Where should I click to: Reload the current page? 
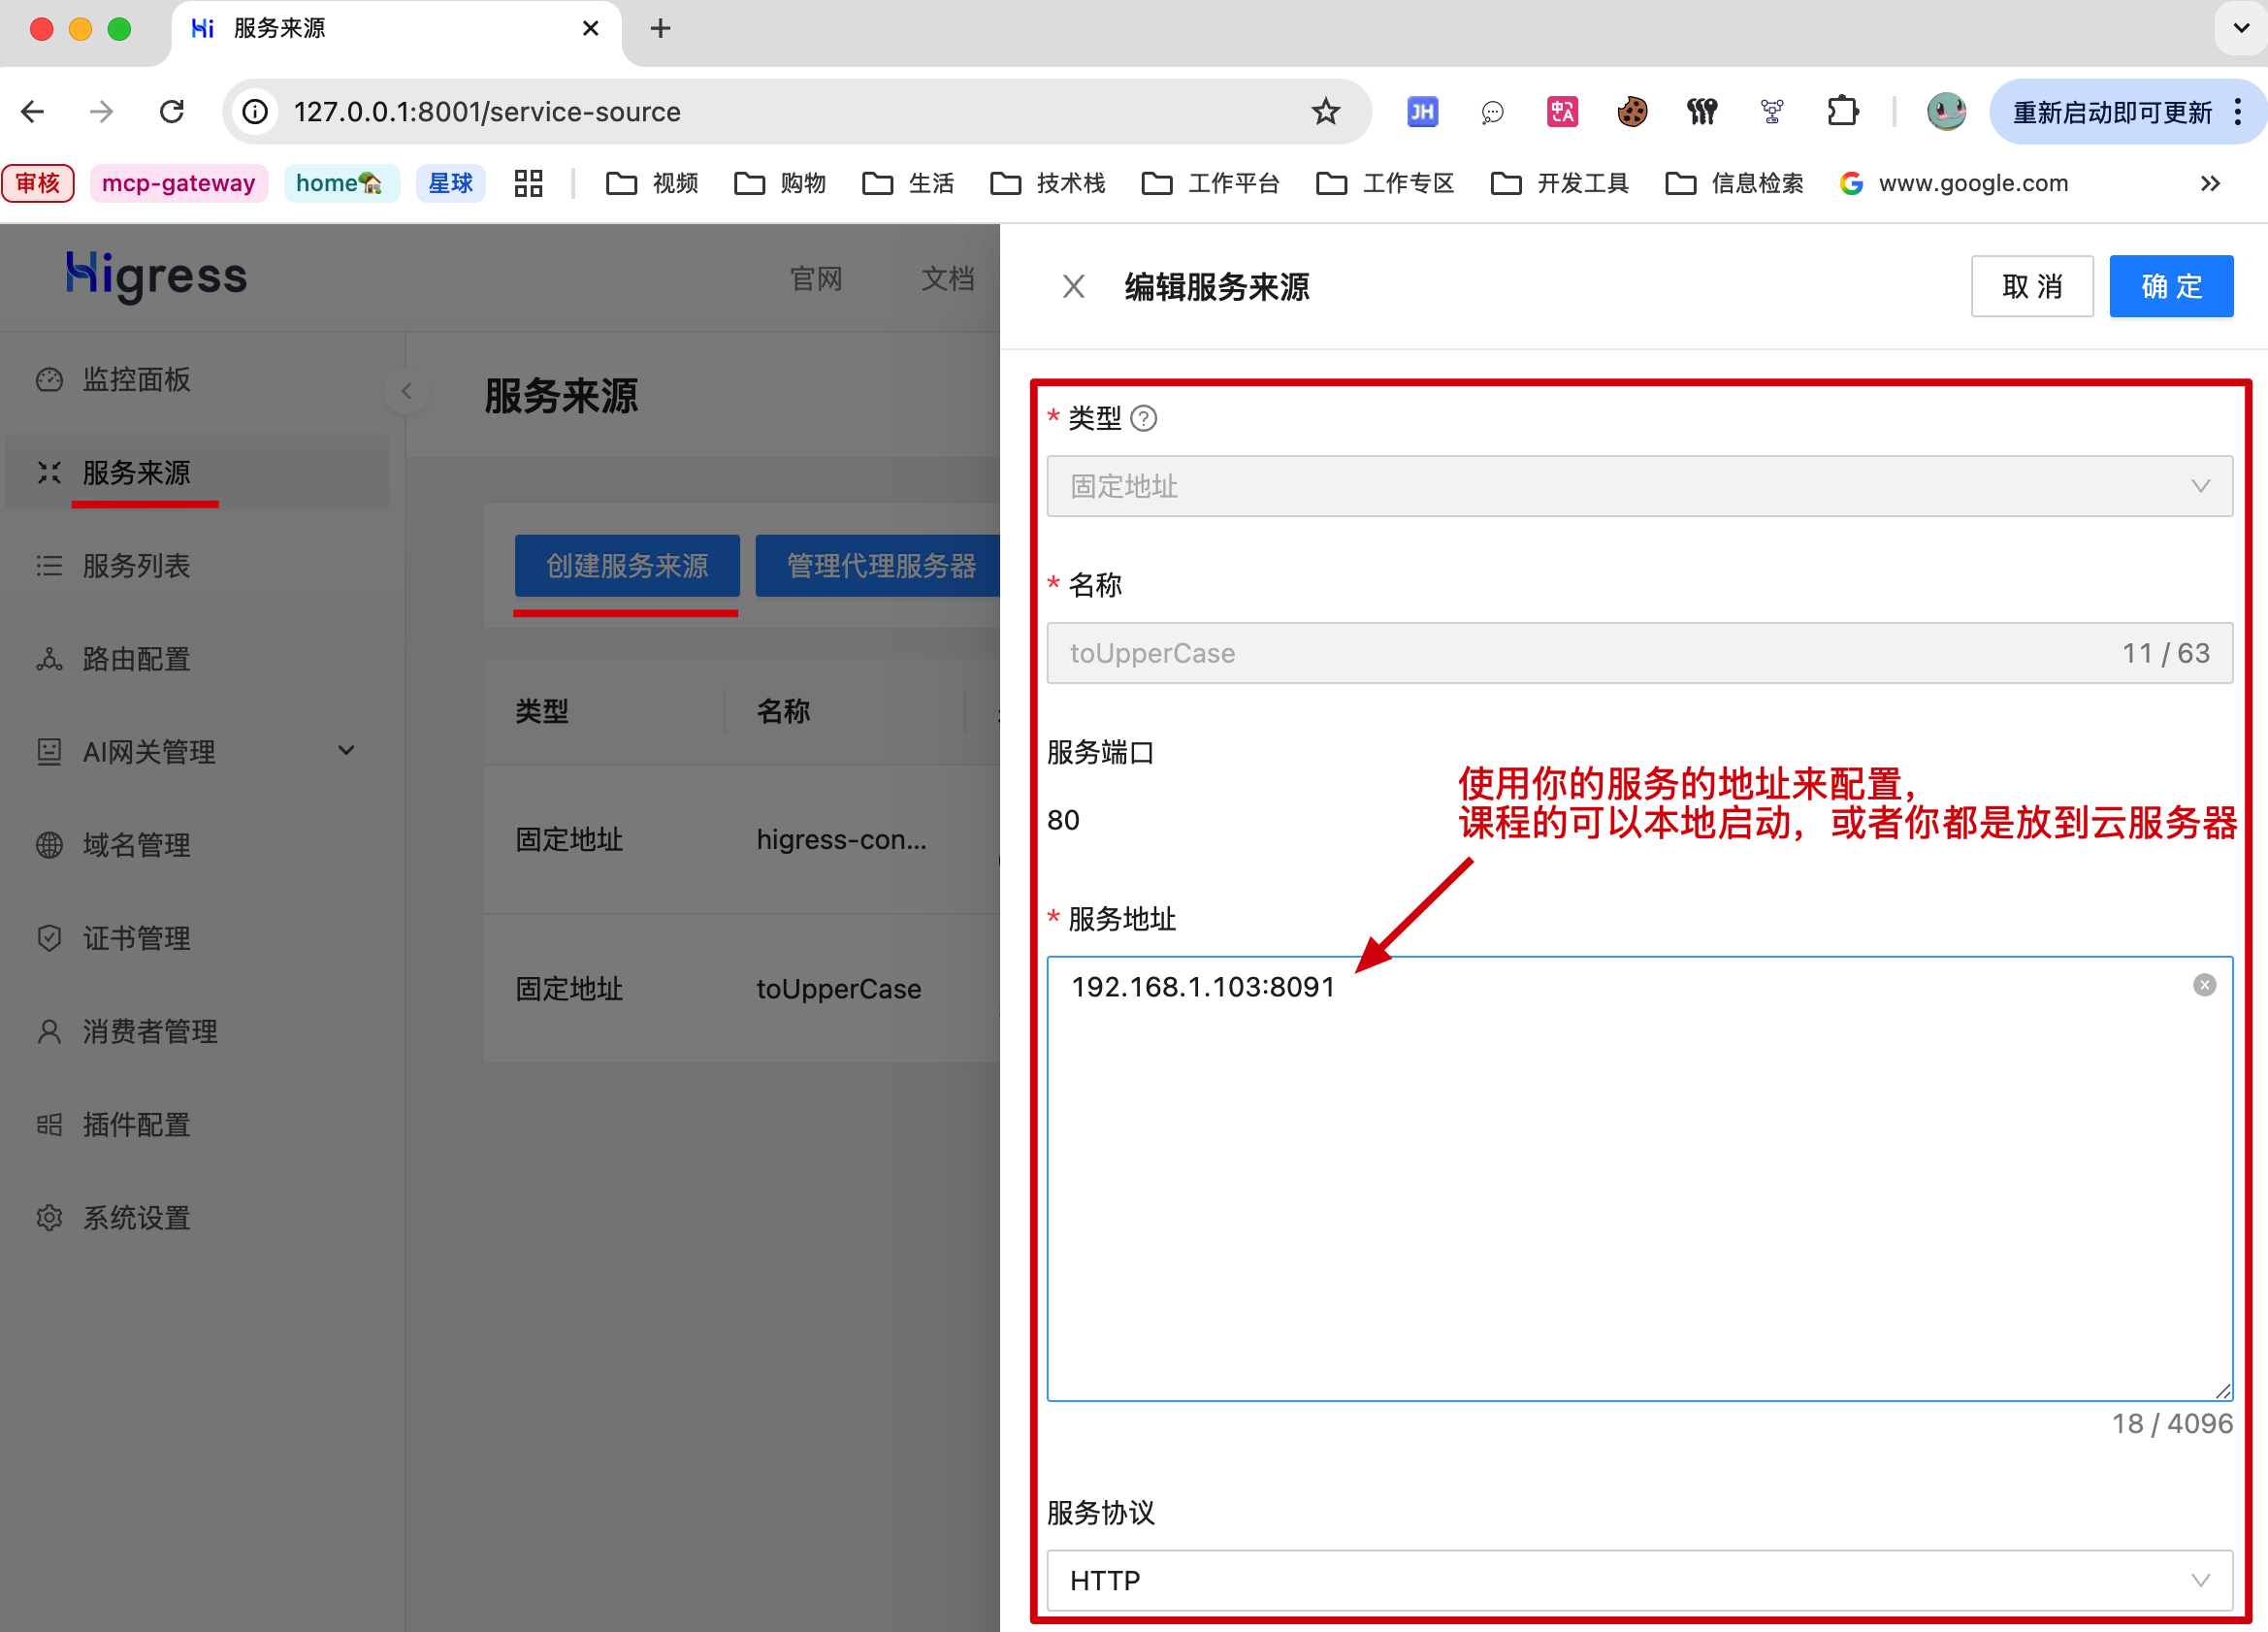point(172,111)
